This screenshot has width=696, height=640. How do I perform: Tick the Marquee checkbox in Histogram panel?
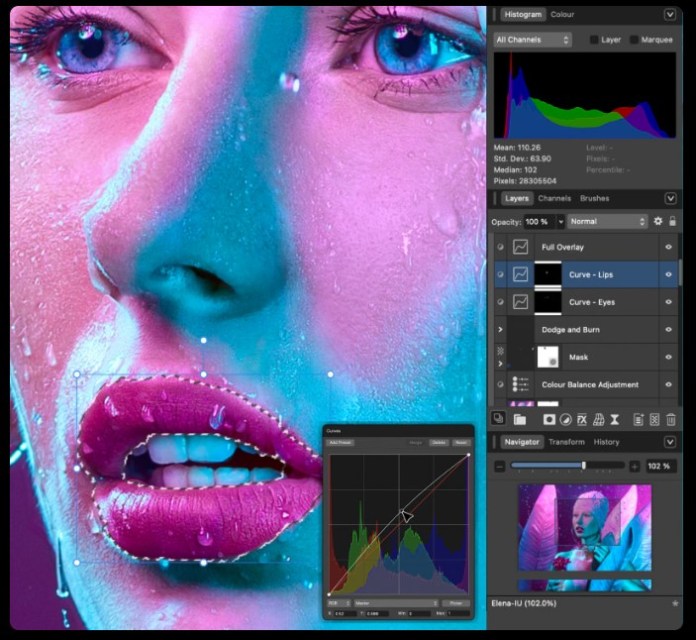point(634,40)
